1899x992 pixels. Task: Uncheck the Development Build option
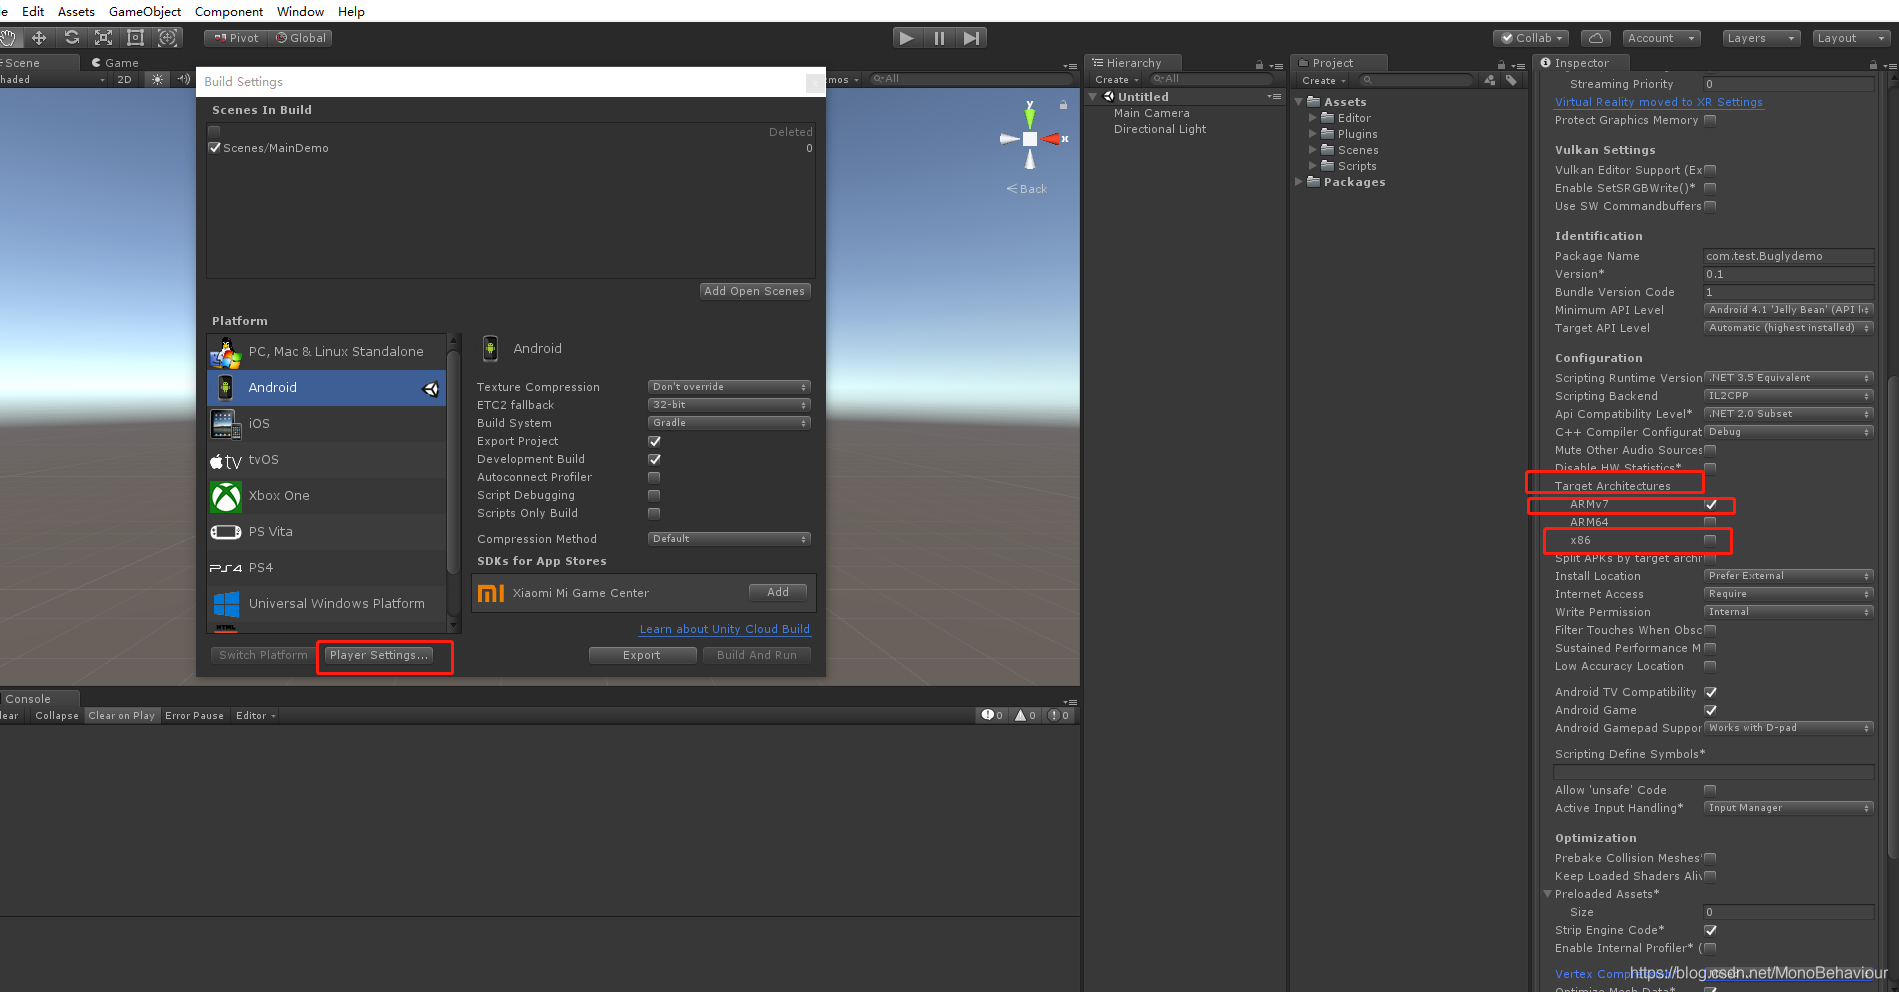coord(654,459)
